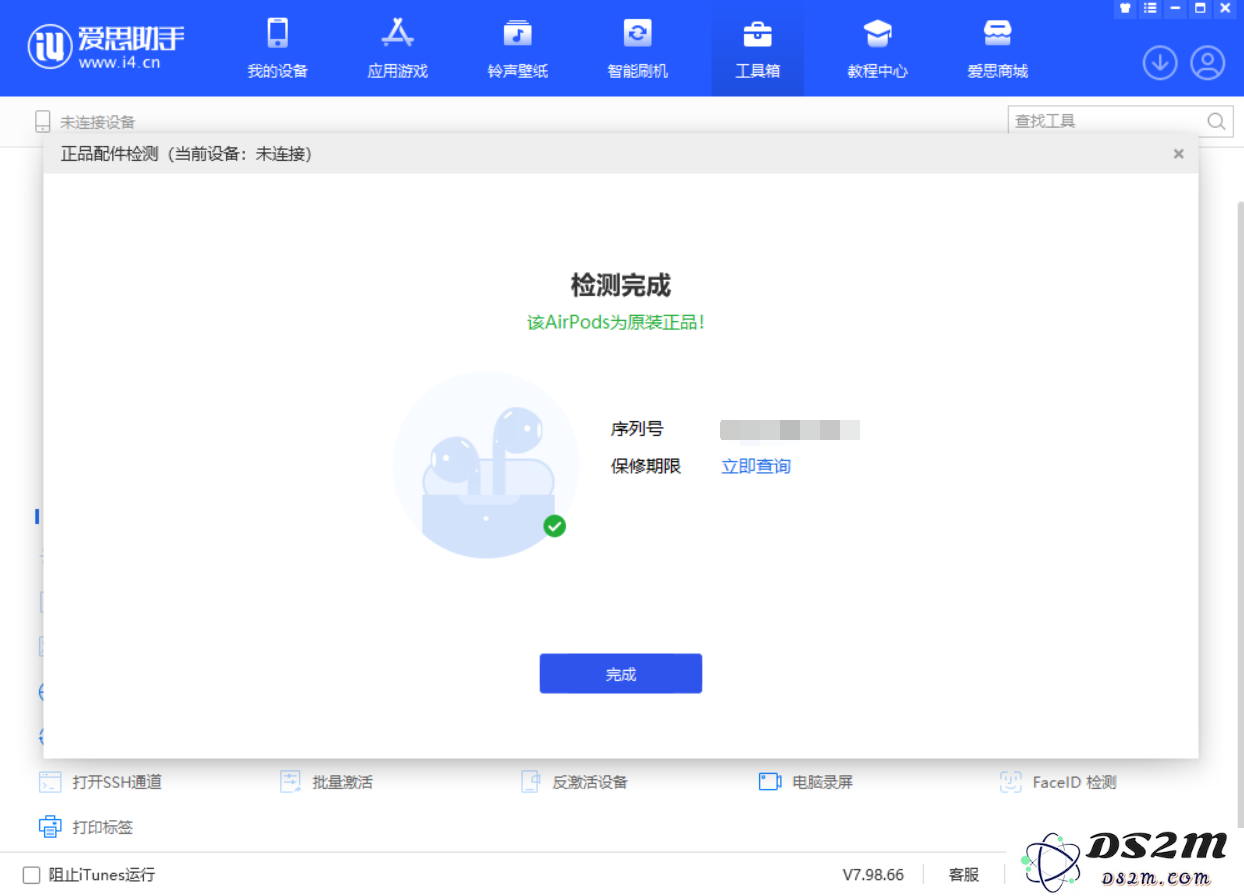The height and width of the screenshot is (896, 1244).
Task: Click the 客服 status bar link
Action: (x=964, y=875)
